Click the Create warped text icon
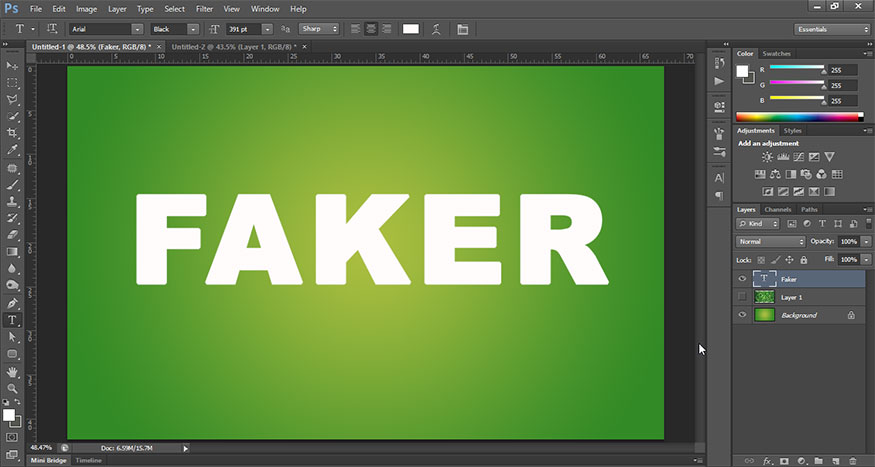Image resolution: width=875 pixels, height=467 pixels. coord(436,29)
